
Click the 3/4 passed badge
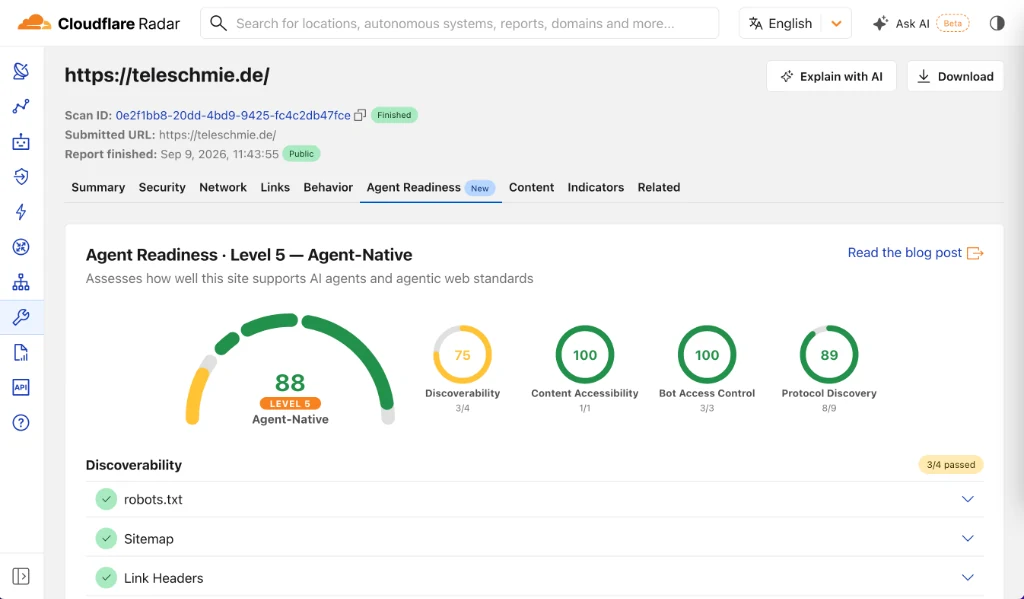coord(951,465)
